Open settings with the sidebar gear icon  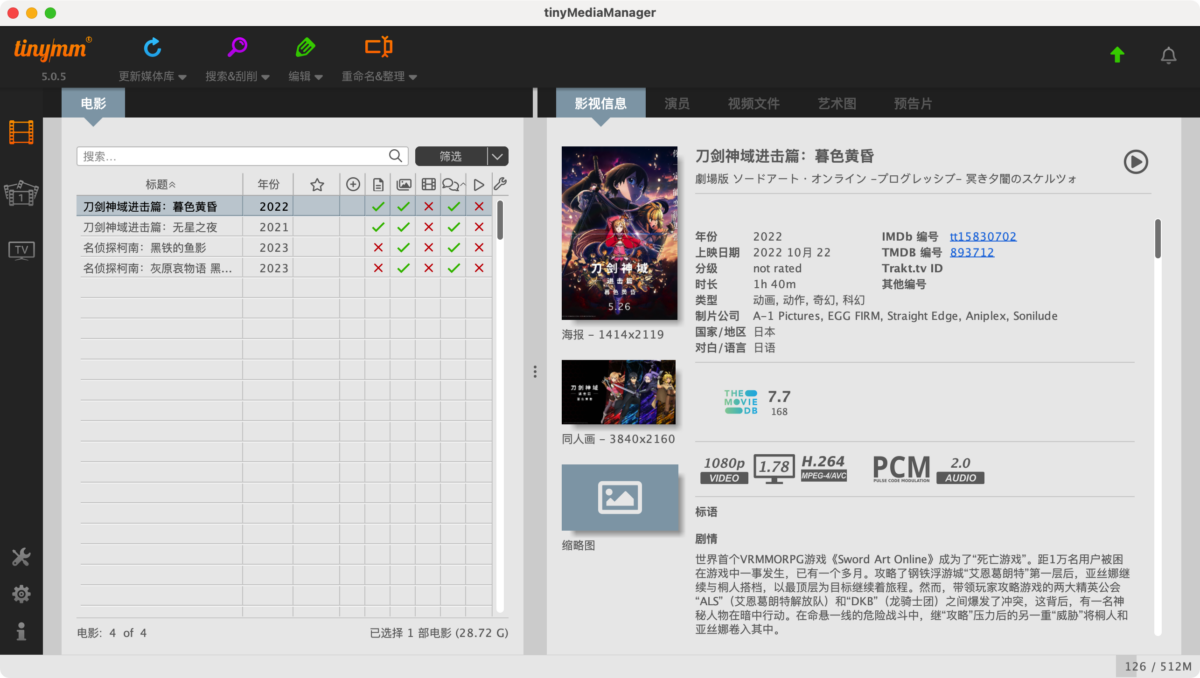pos(21,594)
